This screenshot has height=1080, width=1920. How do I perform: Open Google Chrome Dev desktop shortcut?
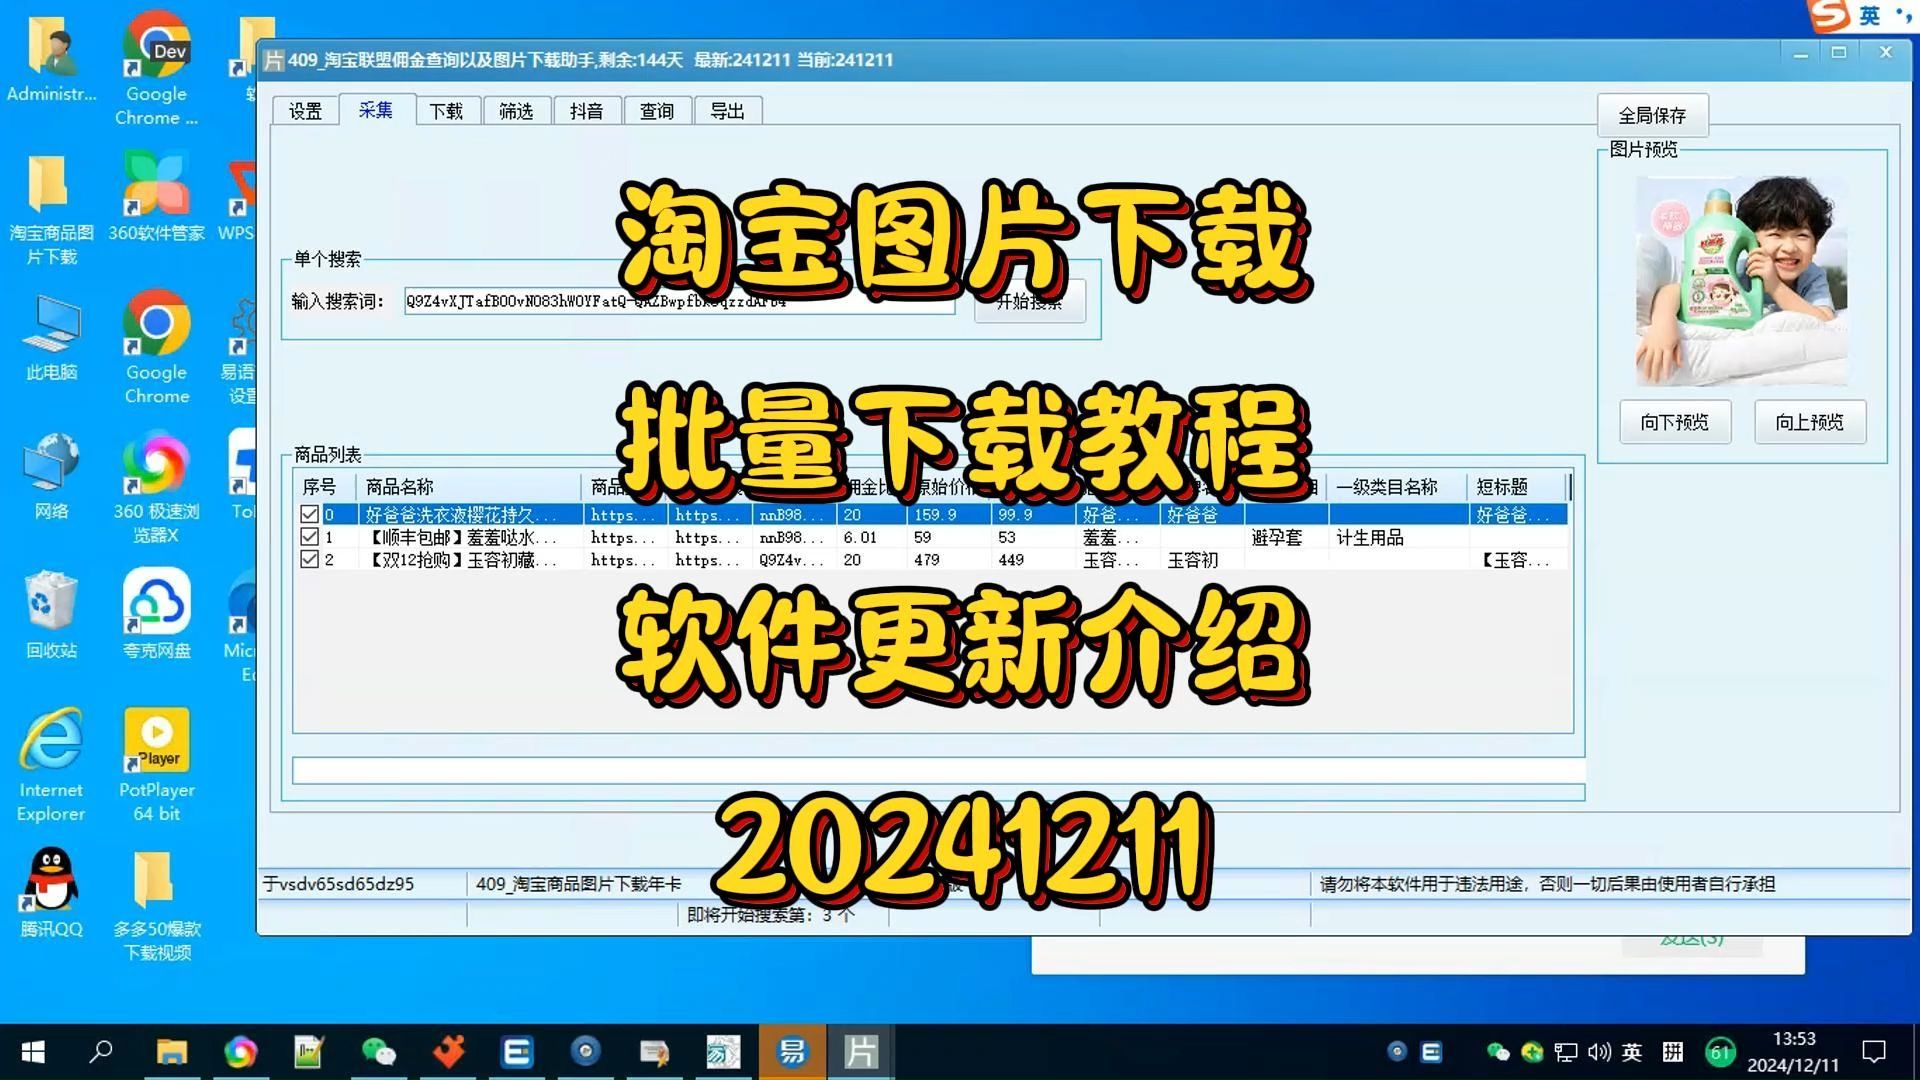(156, 68)
